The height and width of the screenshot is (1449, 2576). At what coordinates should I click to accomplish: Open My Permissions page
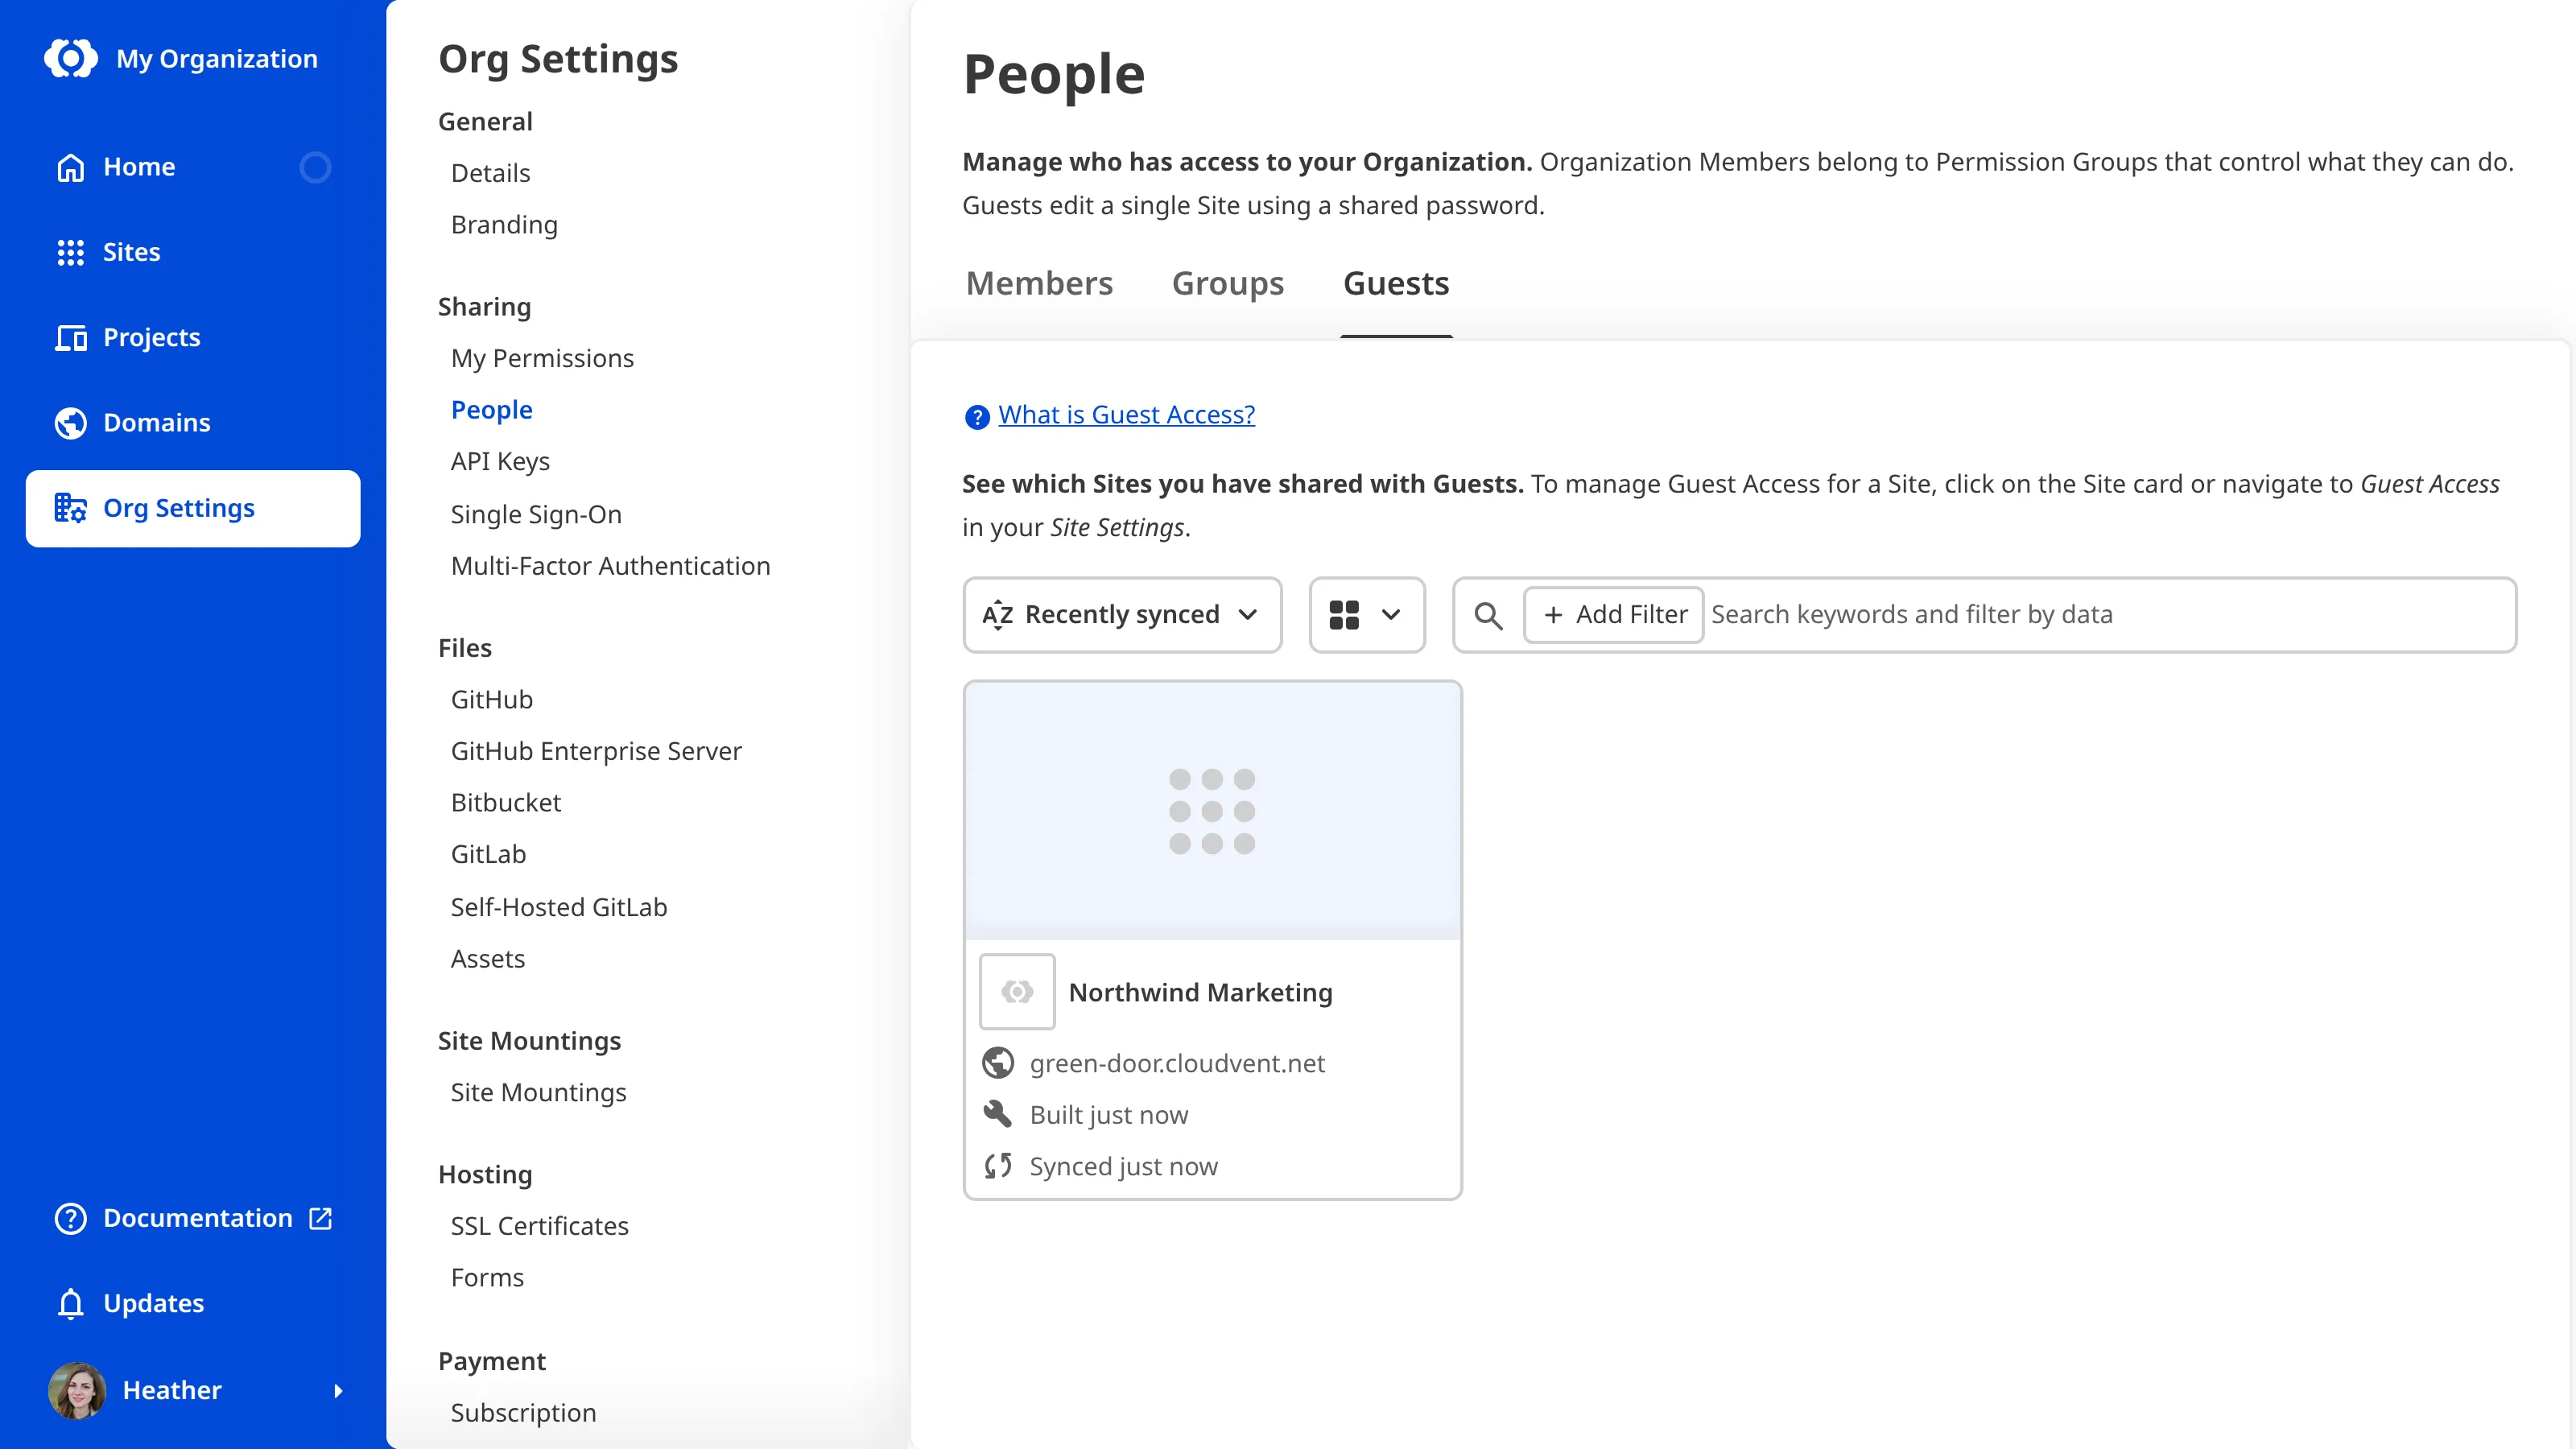[542, 358]
